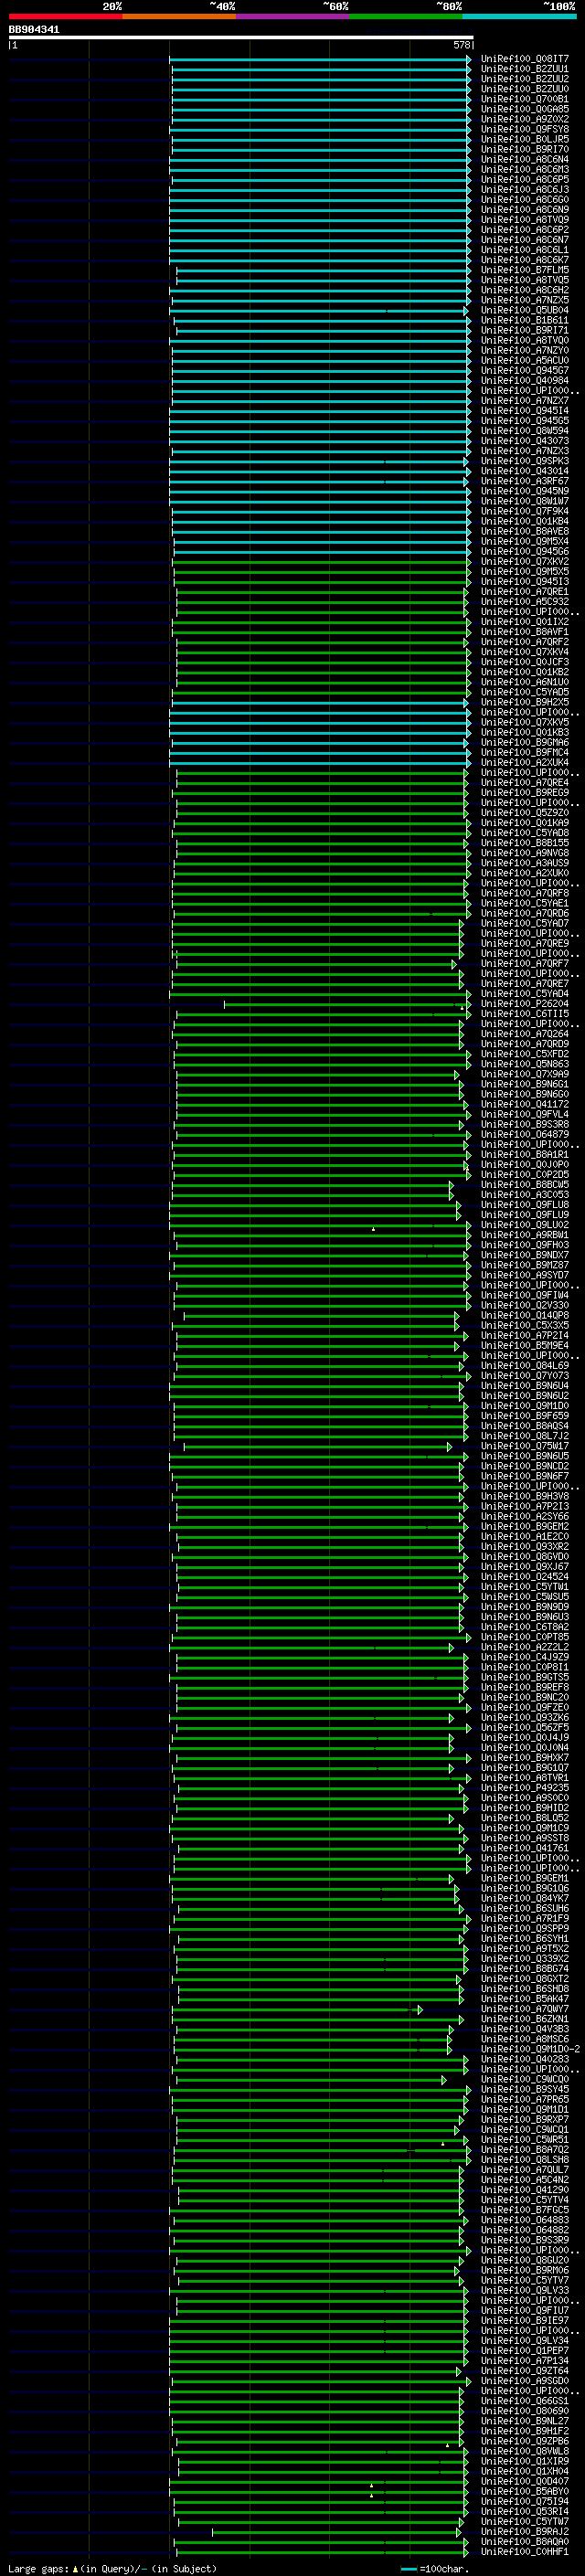Select hit label UniRef100_A3C053
585x2576 pixels.
point(525,1195)
